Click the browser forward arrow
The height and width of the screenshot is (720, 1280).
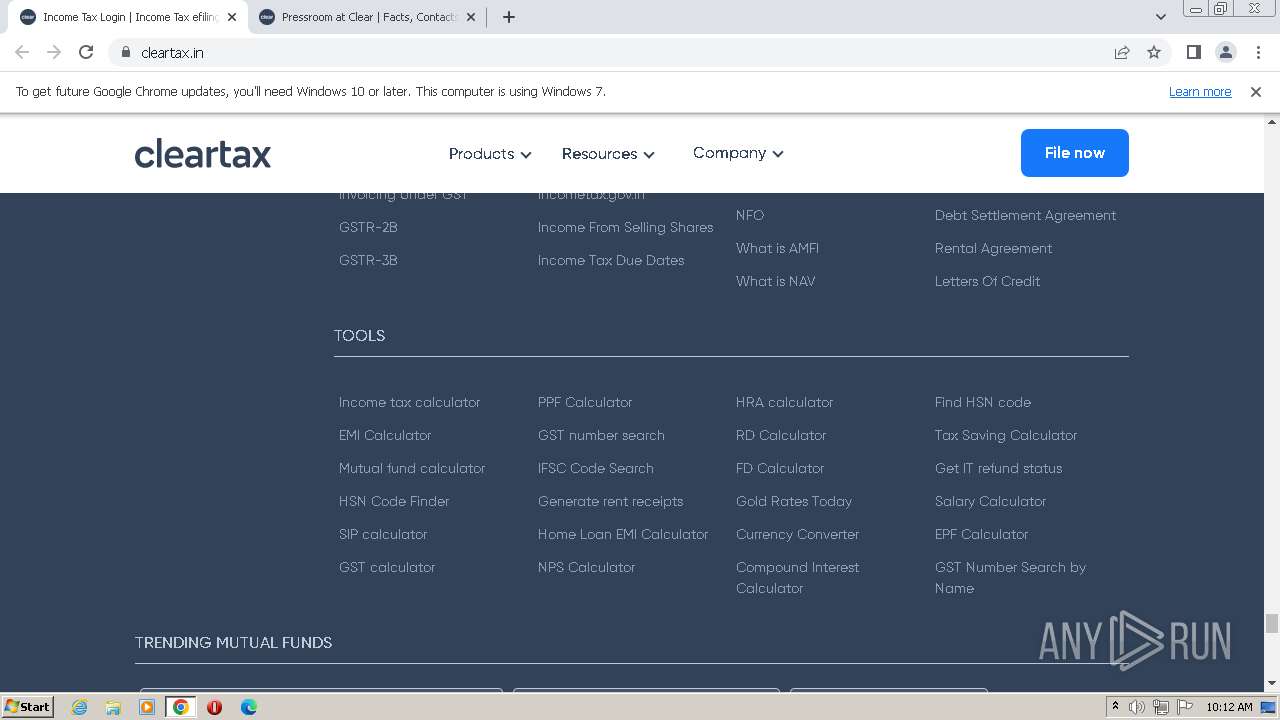54,52
